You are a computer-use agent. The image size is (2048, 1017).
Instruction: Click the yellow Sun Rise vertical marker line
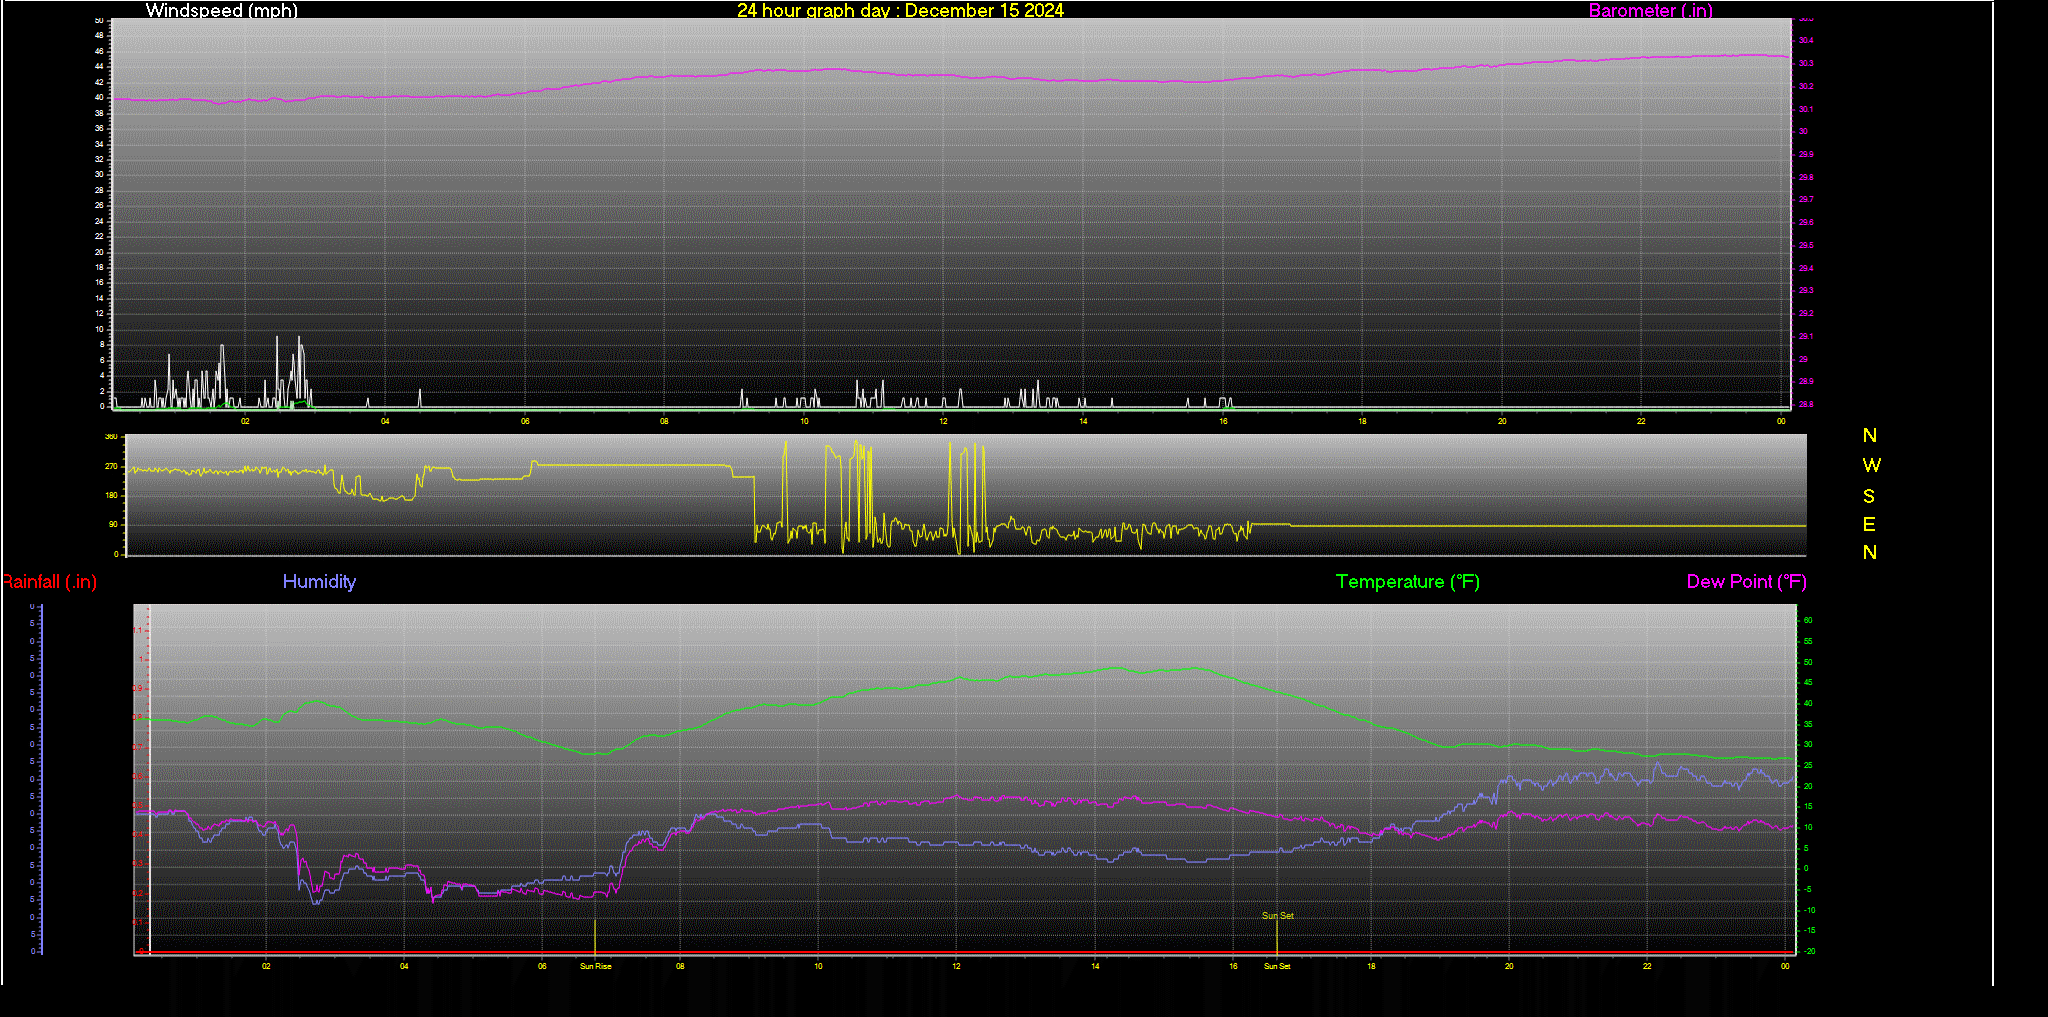click(x=595, y=936)
